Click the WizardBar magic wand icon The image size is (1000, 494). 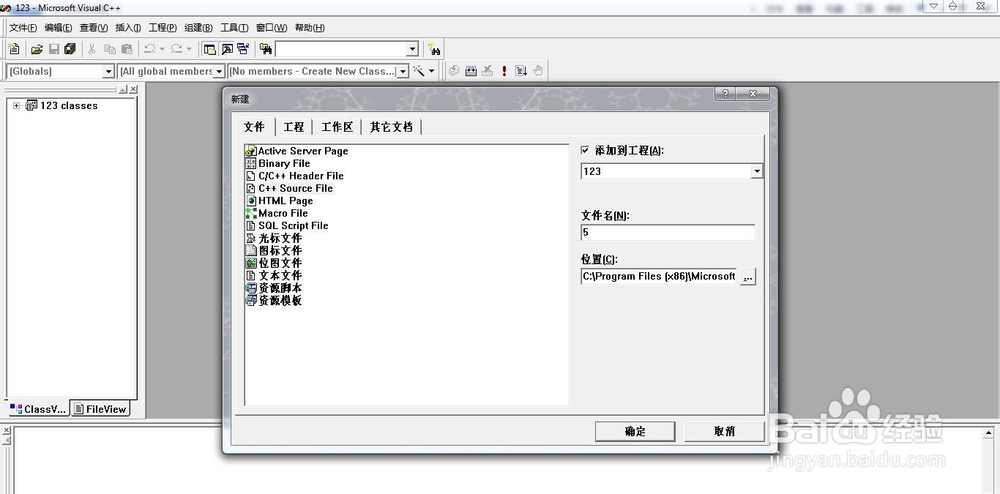(419, 71)
